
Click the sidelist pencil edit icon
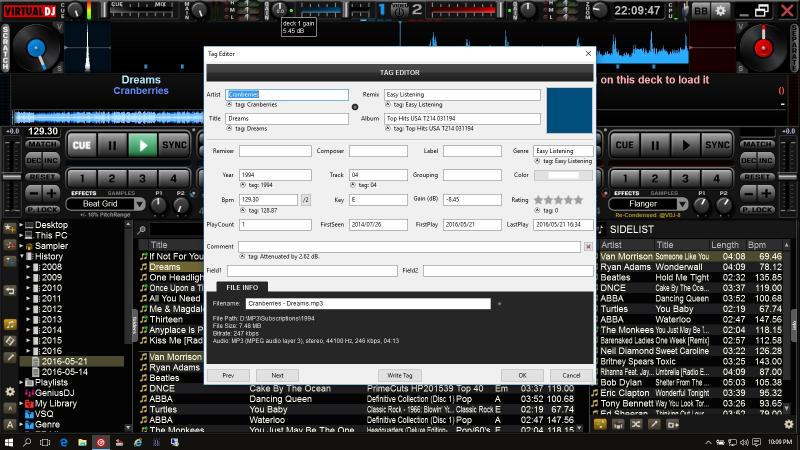(654, 424)
